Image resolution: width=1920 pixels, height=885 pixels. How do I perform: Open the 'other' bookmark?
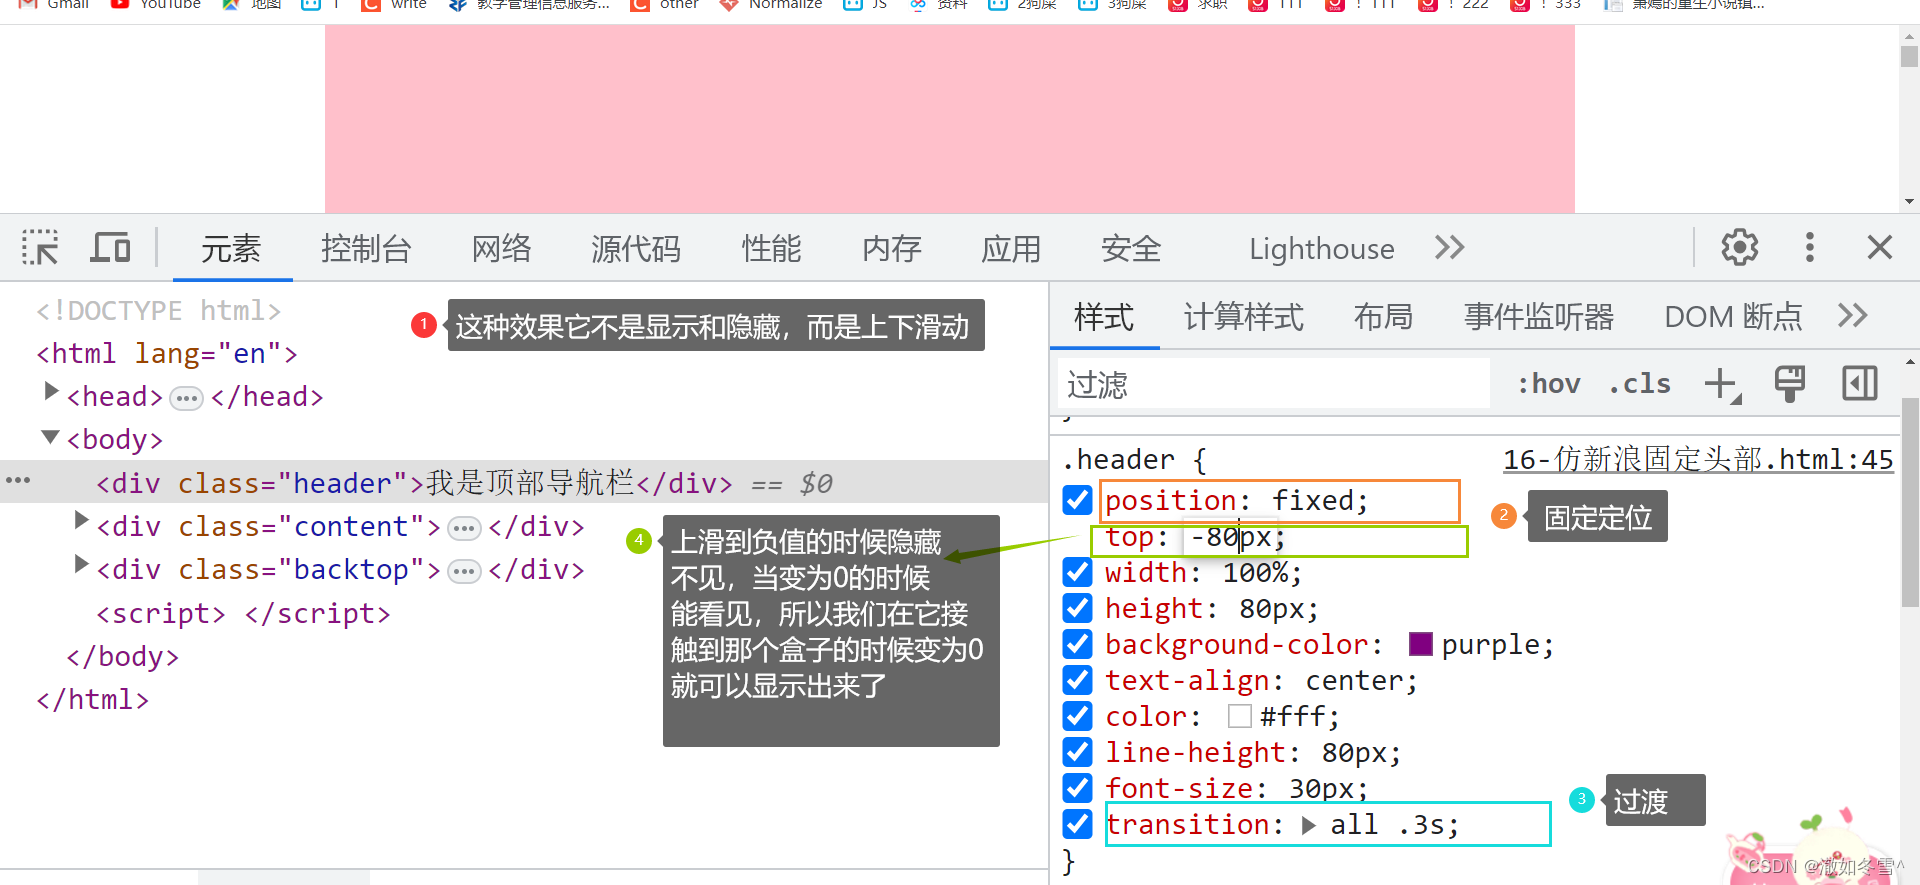pos(665,5)
